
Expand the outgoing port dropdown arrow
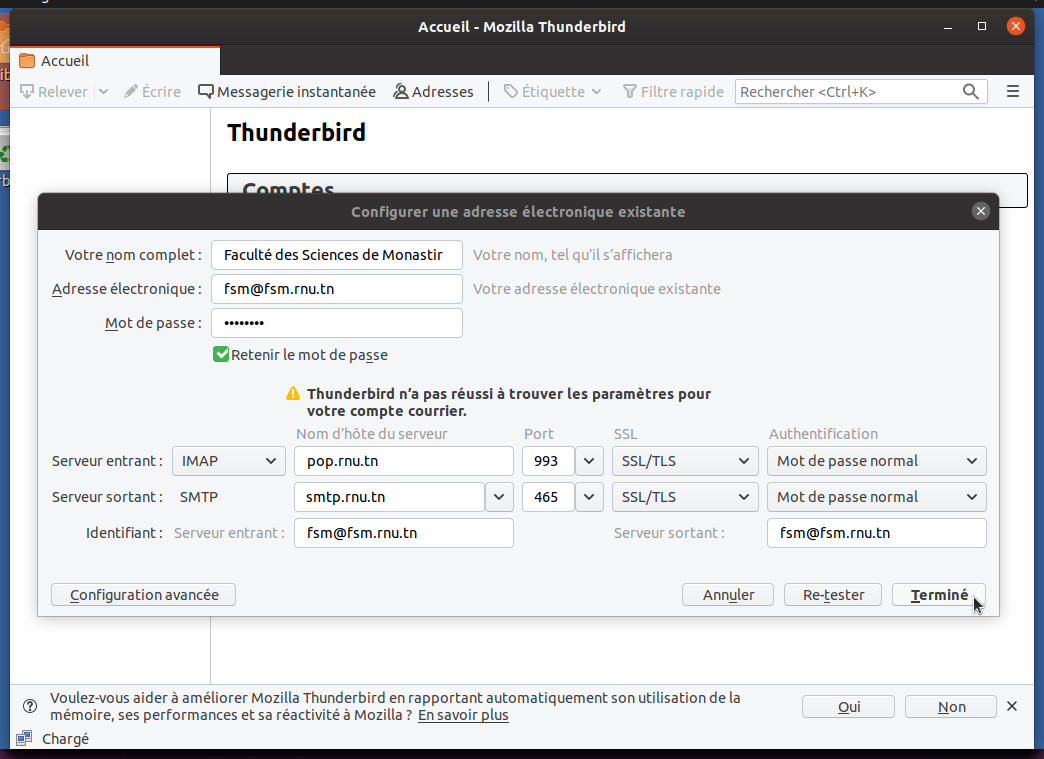589,497
